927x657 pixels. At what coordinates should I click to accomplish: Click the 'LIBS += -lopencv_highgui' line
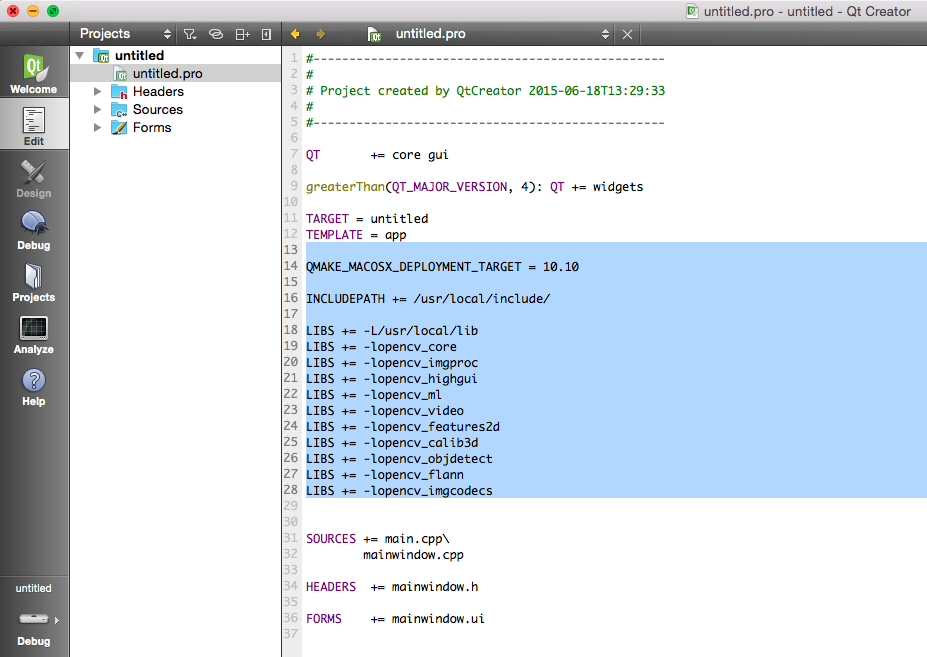point(391,378)
